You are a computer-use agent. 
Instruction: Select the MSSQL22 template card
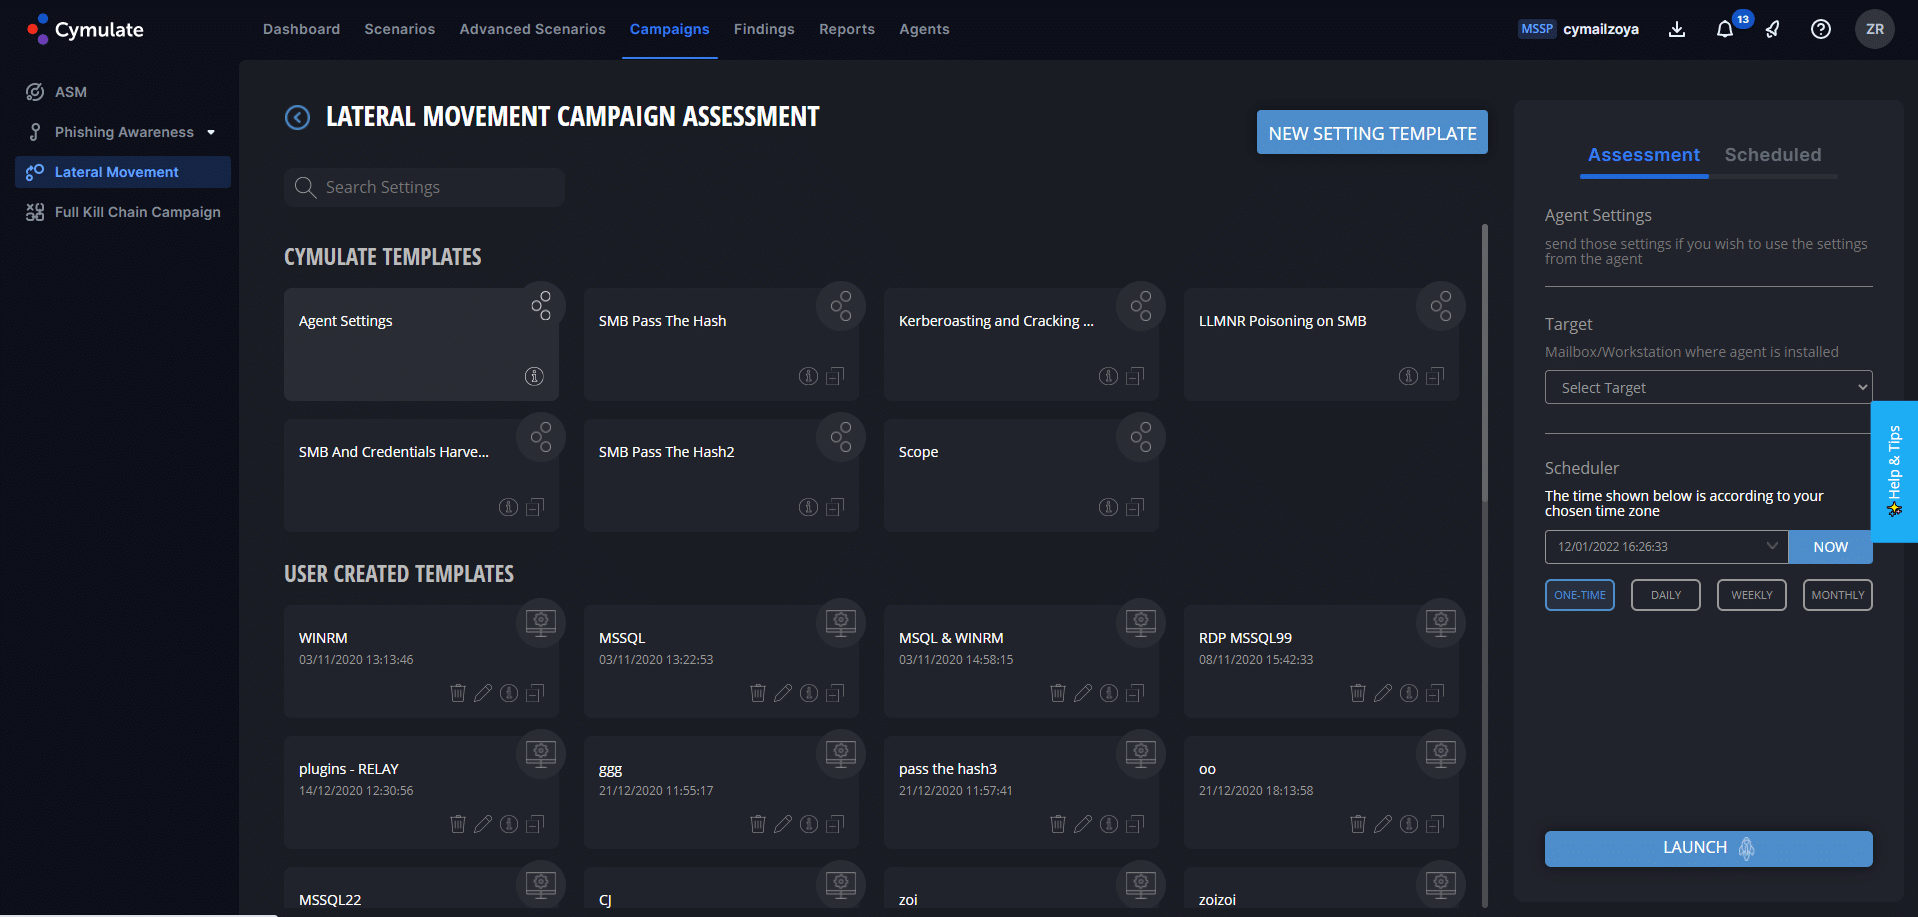click(x=421, y=888)
